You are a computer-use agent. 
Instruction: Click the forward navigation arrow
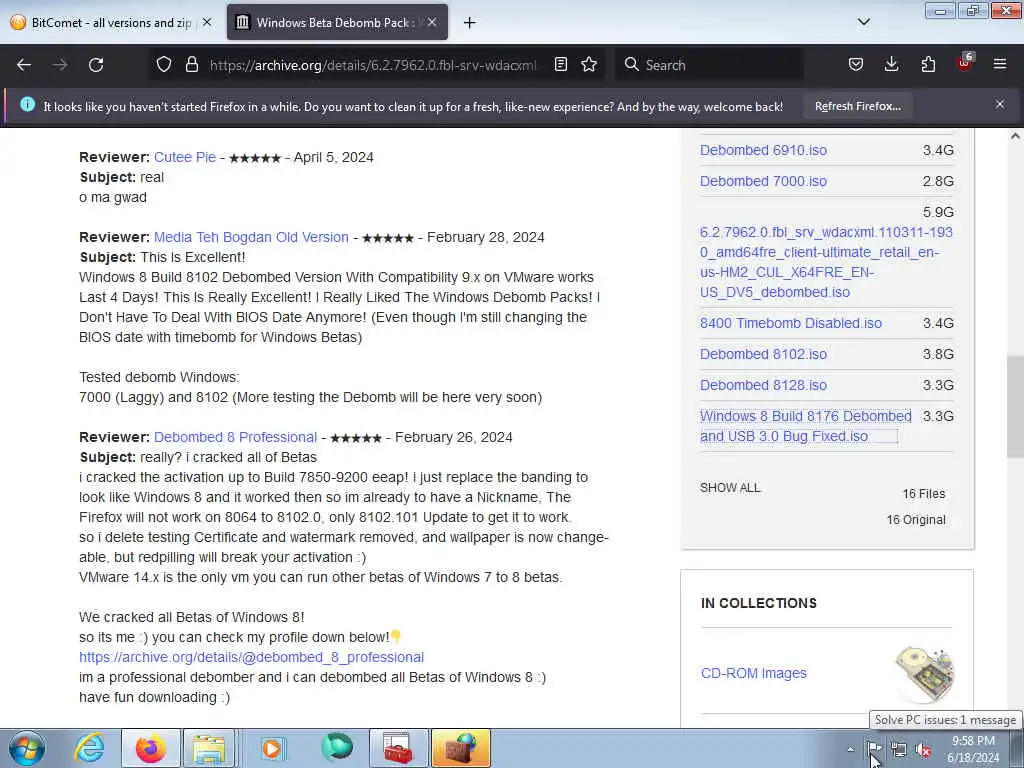[x=60, y=65]
